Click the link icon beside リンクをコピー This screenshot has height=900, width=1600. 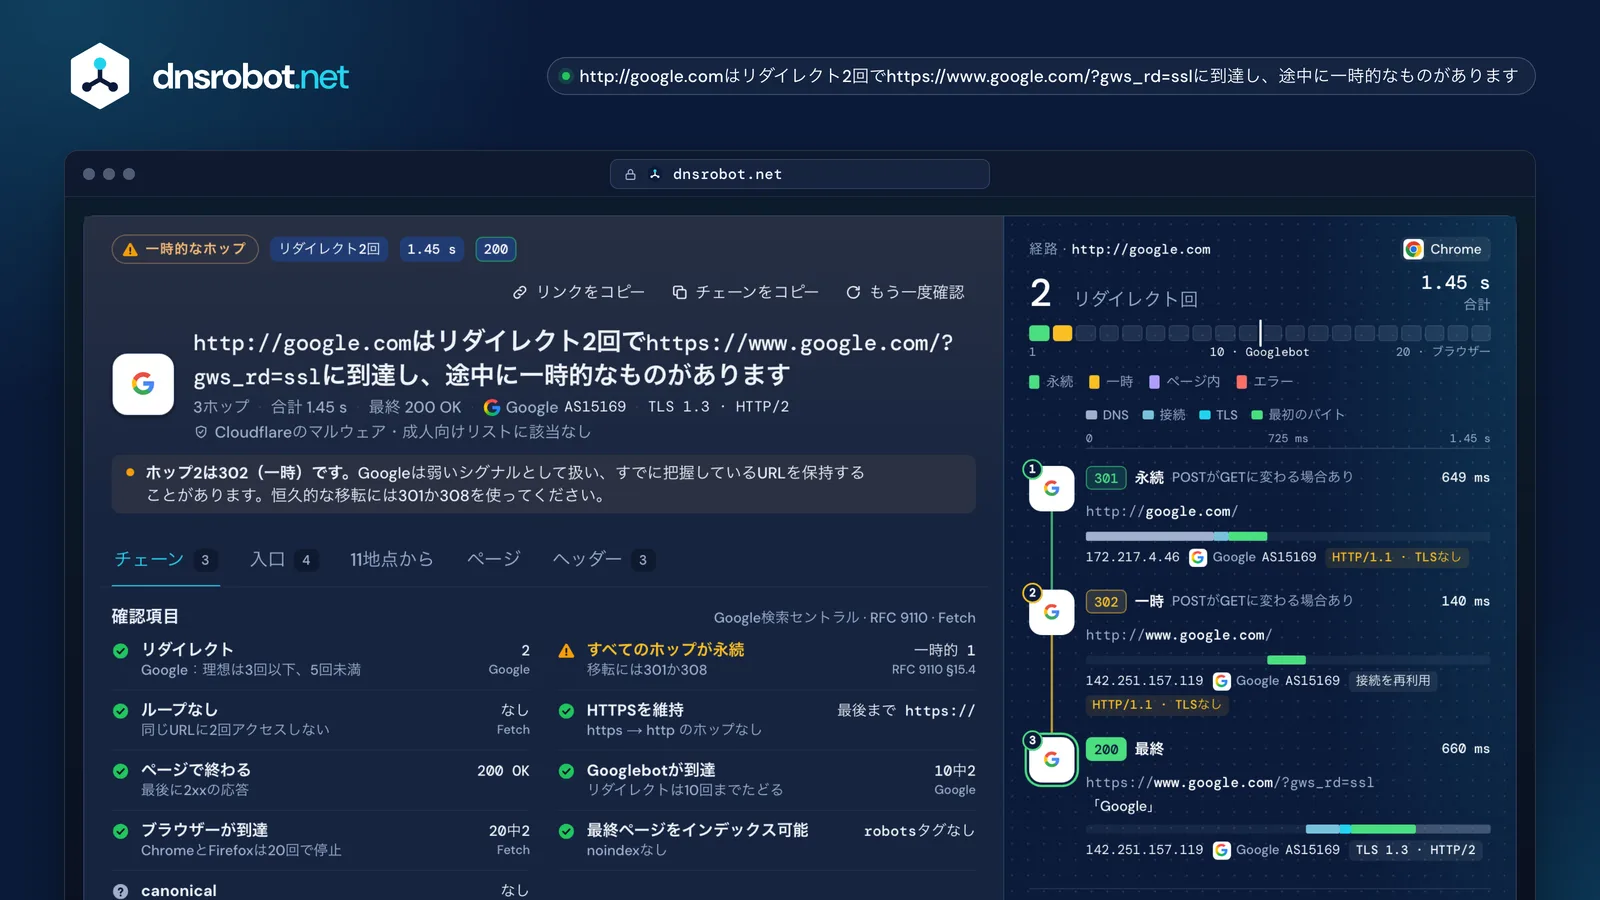coord(520,292)
